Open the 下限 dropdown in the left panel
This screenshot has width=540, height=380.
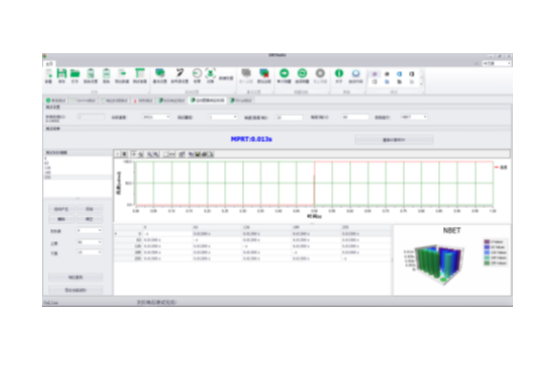click(89, 253)
